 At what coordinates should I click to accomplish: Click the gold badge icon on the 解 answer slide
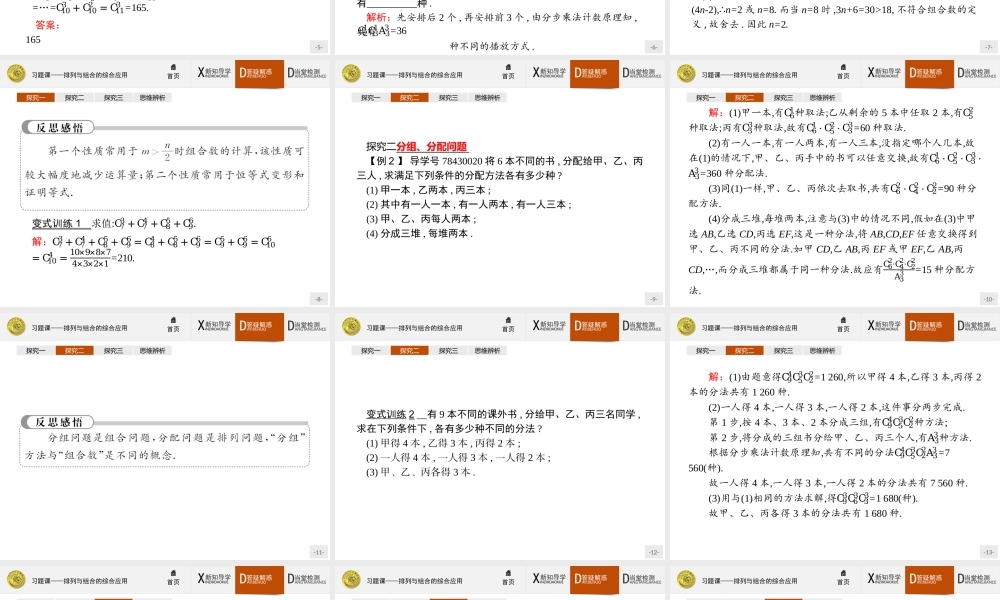(x=684, y=325)
